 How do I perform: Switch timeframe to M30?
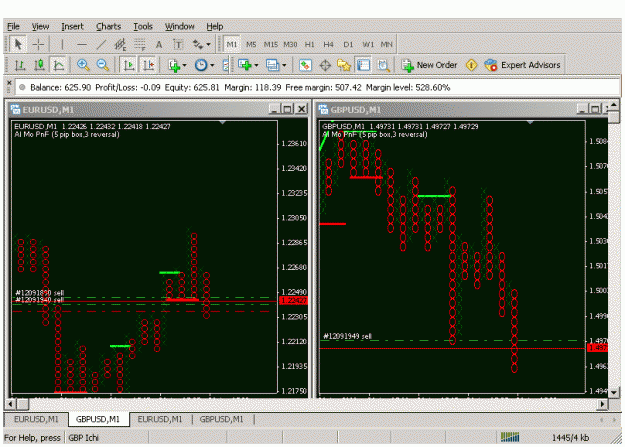click(290, 44)
